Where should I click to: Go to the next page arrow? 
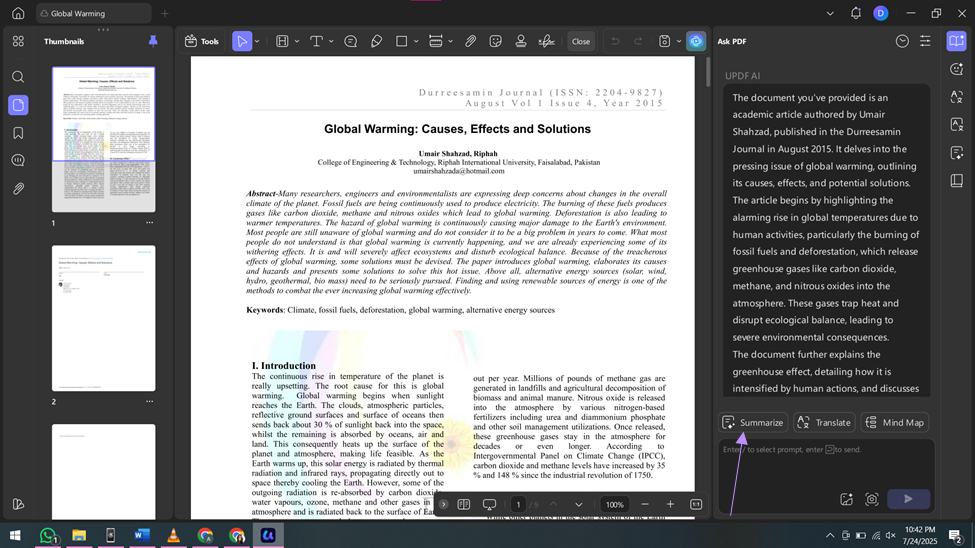point(578,504)
